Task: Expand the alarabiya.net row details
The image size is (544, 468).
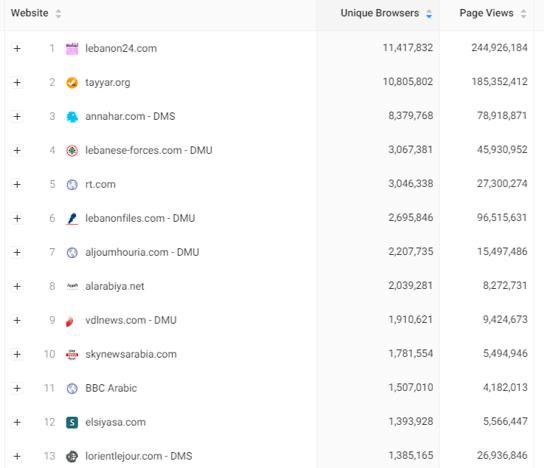Action: [x=17, y=287]
